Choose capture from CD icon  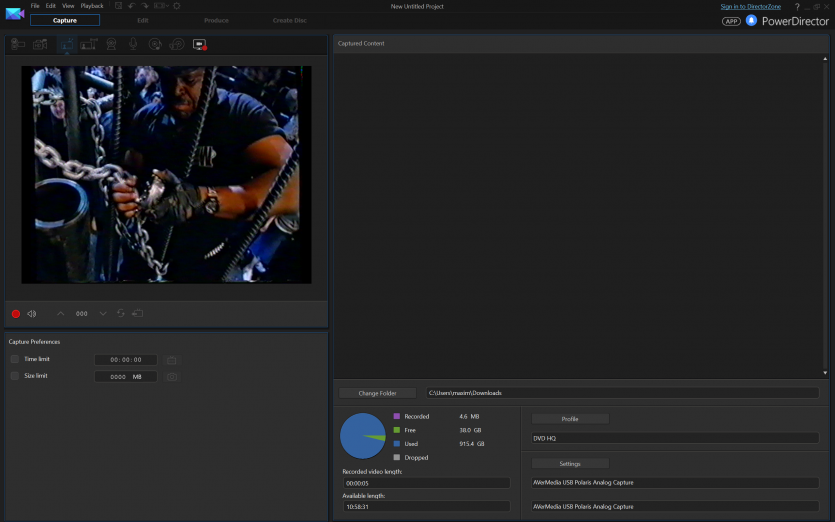(155, 44)
